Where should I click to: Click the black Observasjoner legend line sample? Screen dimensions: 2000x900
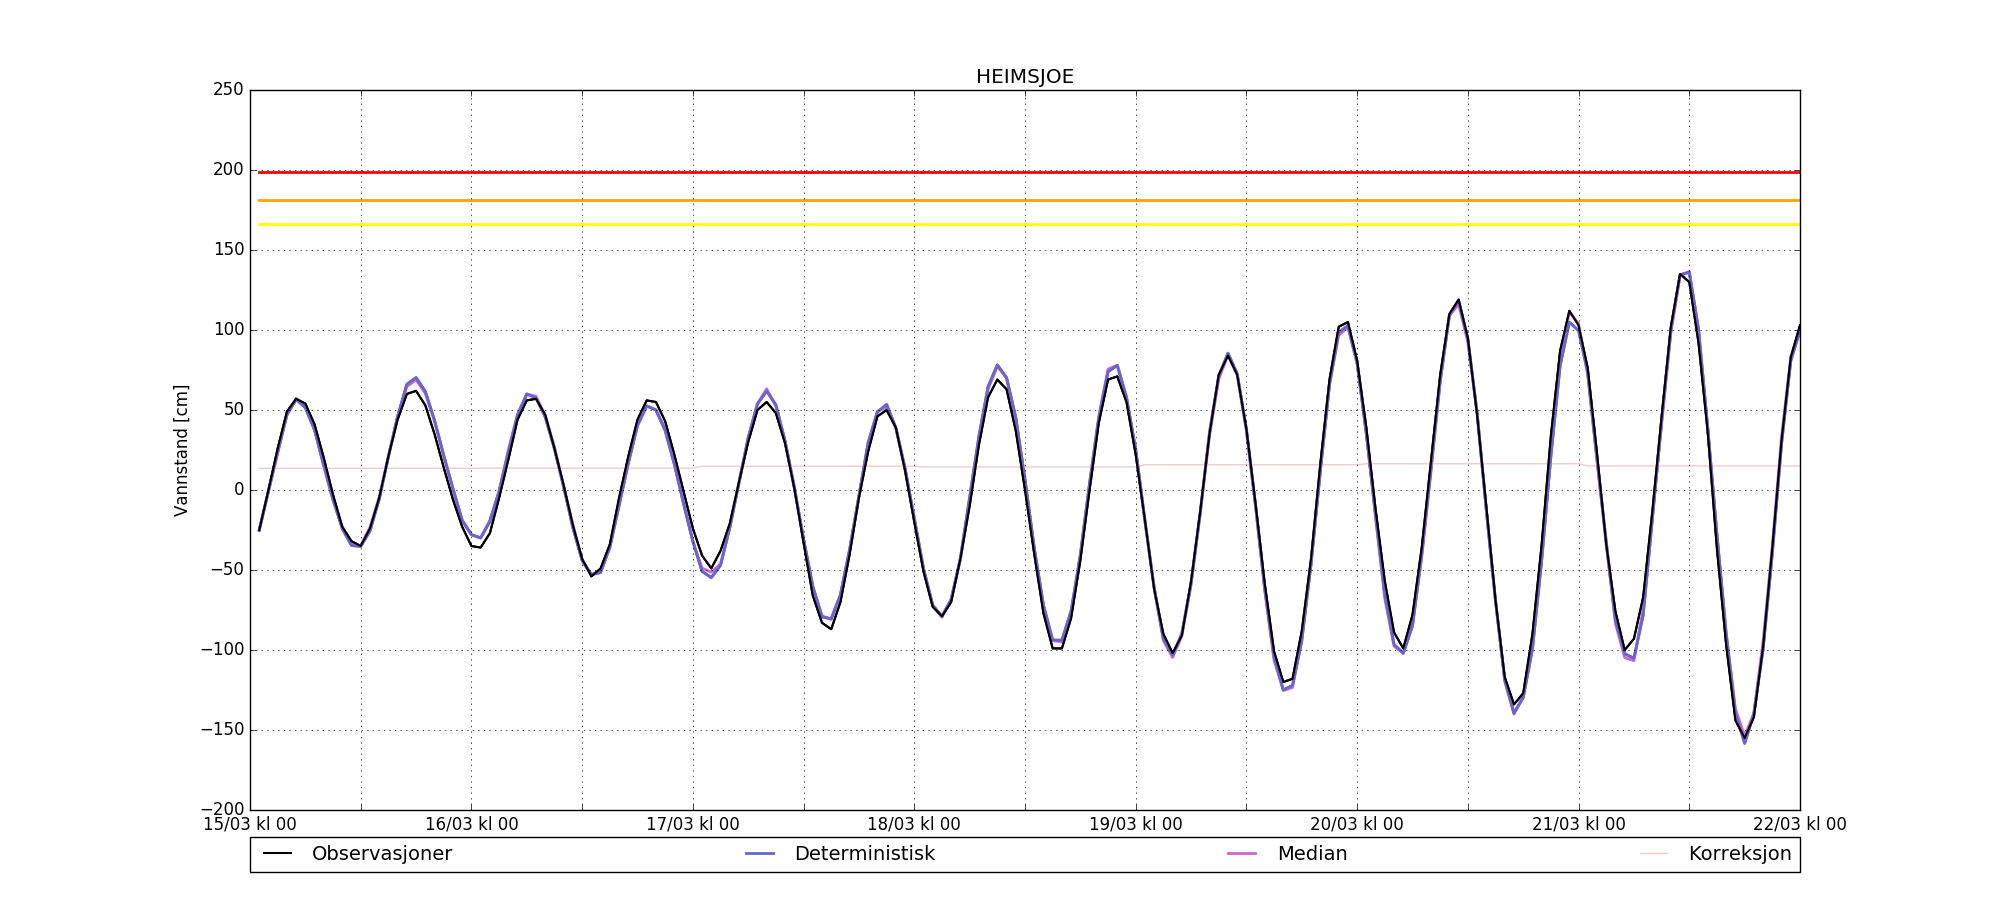pyautogui.click(x=277, y=854)
